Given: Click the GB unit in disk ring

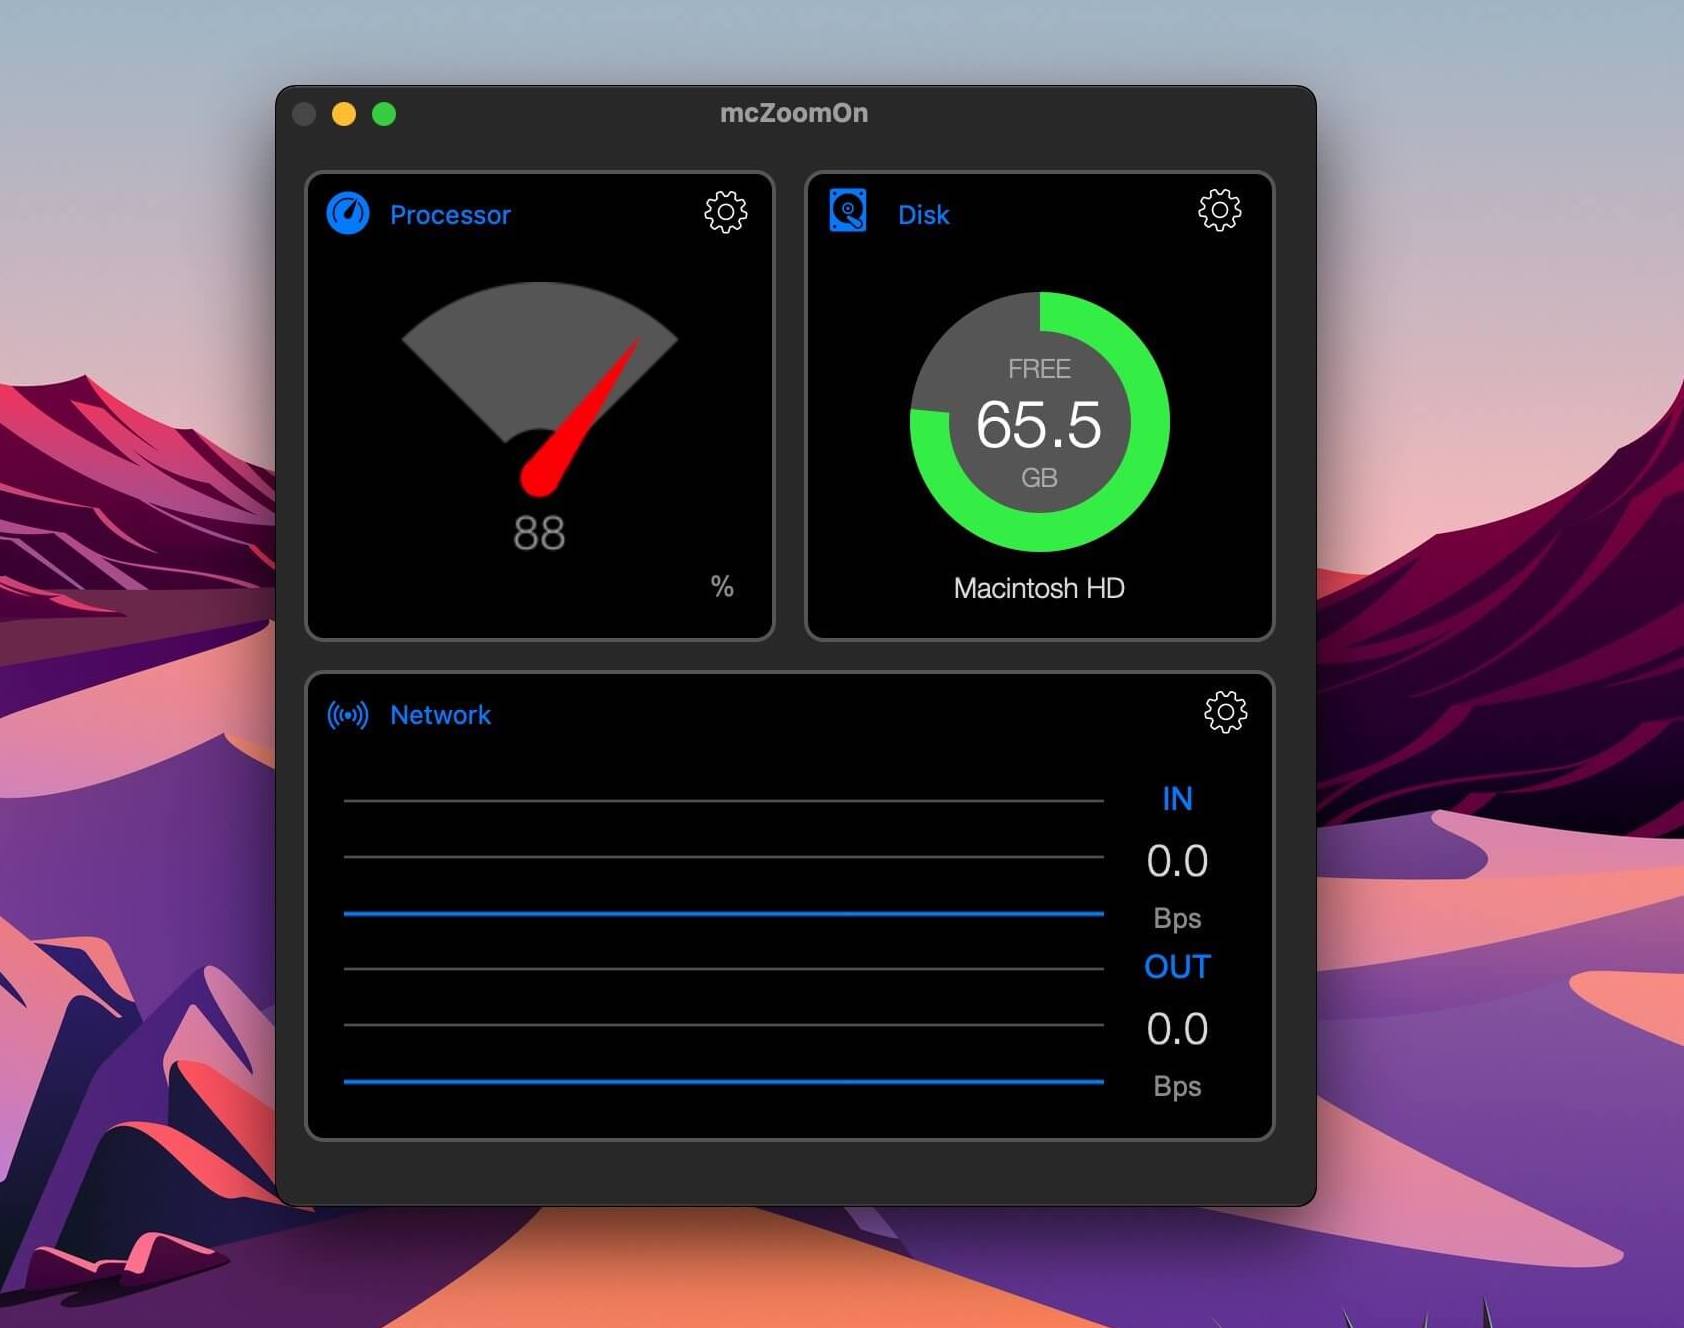Looking at the screenshot, I should coord(1039,478).
